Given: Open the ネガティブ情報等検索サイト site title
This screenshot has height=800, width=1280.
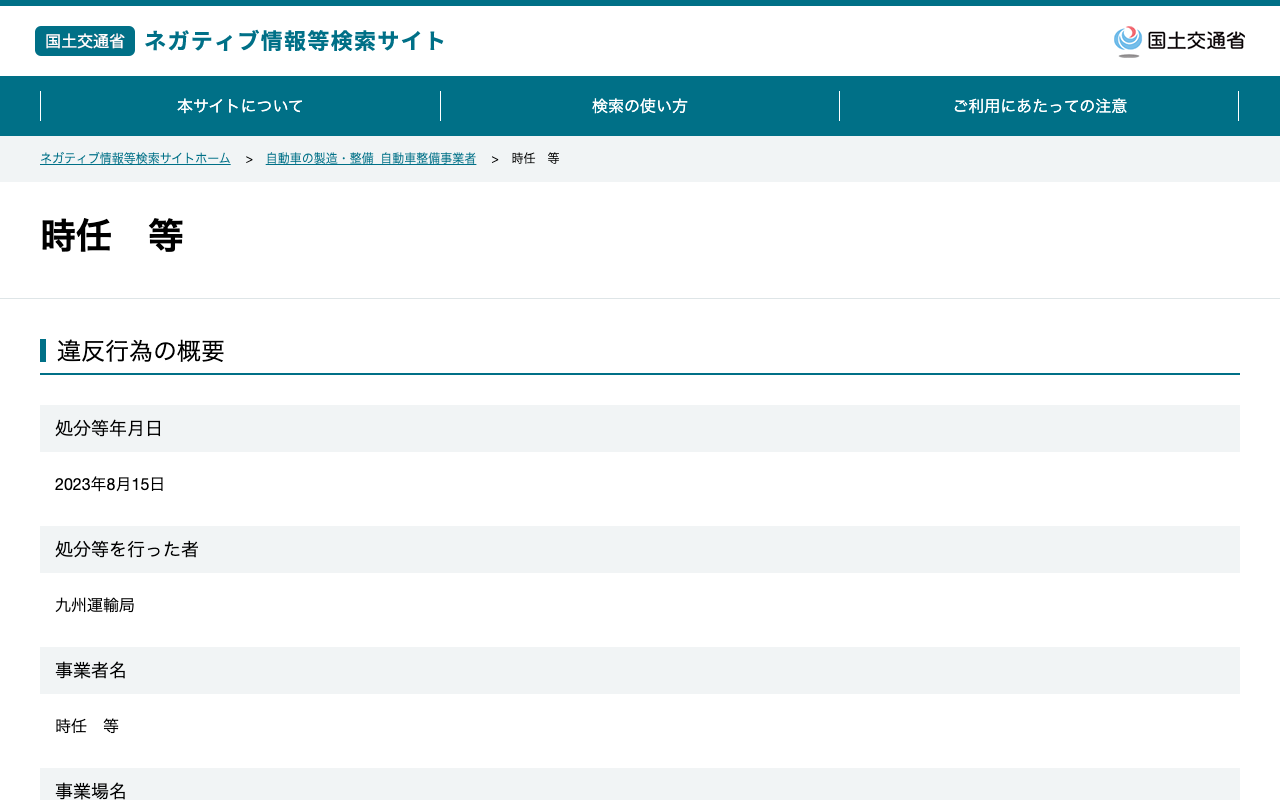Looking at the screenshot, I should point(295,41).
